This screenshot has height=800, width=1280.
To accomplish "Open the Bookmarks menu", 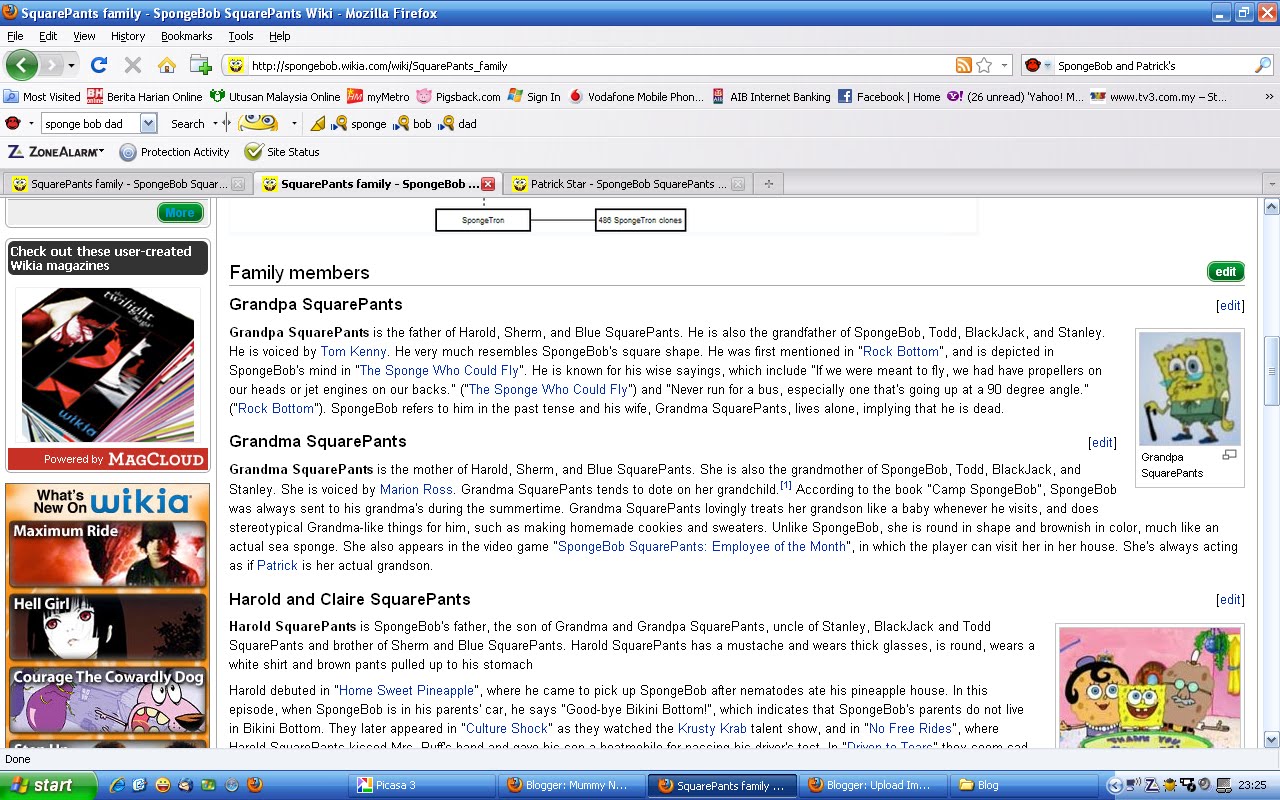I will click(186, 36).
